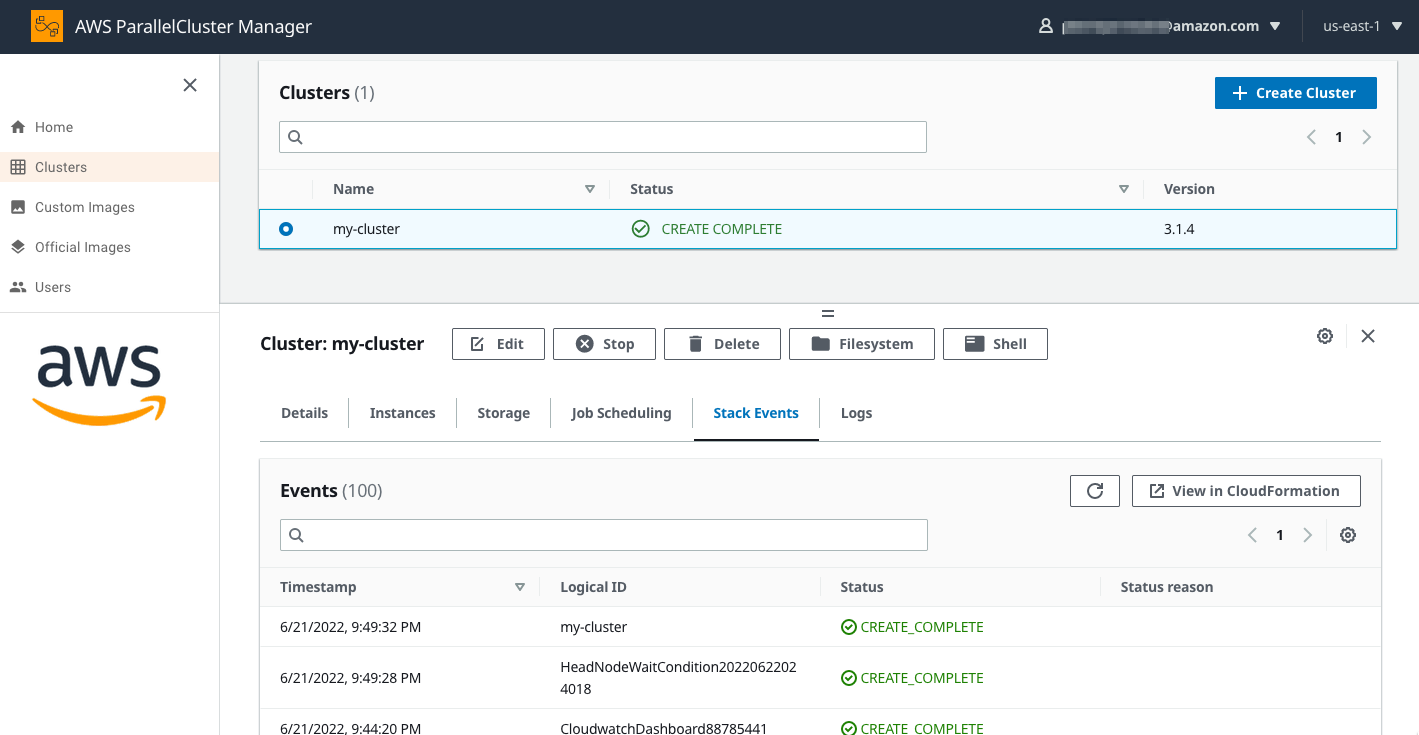Click the Users people icon in sidebar
This screenshot has height=735, width=1419.
tap(18, 287)
